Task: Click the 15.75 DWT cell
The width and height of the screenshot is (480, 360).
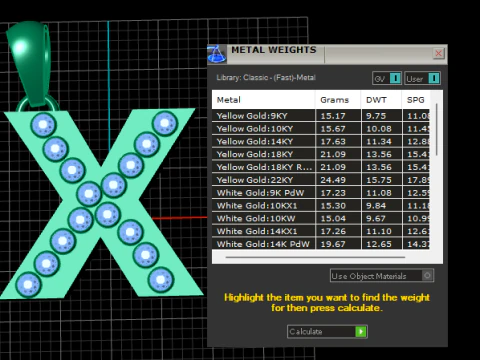Action: coord(381,180)
